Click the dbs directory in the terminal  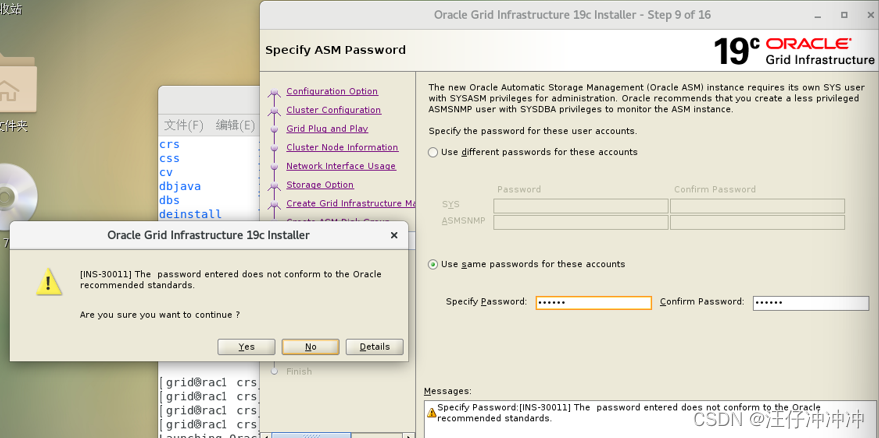click(169, 200)
